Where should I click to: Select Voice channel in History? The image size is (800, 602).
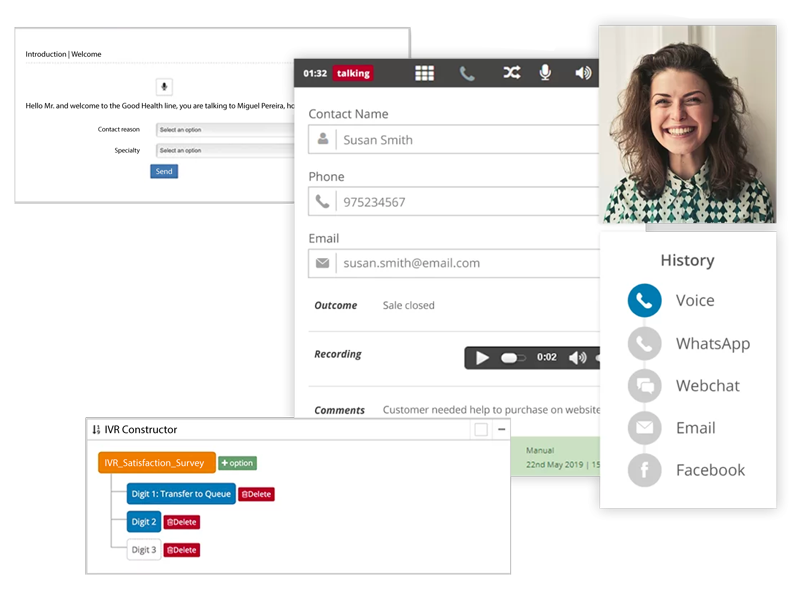(645, 301)
